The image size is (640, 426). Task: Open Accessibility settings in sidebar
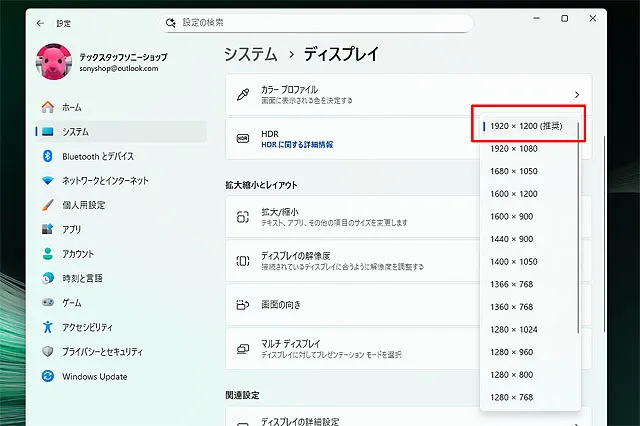90,327
